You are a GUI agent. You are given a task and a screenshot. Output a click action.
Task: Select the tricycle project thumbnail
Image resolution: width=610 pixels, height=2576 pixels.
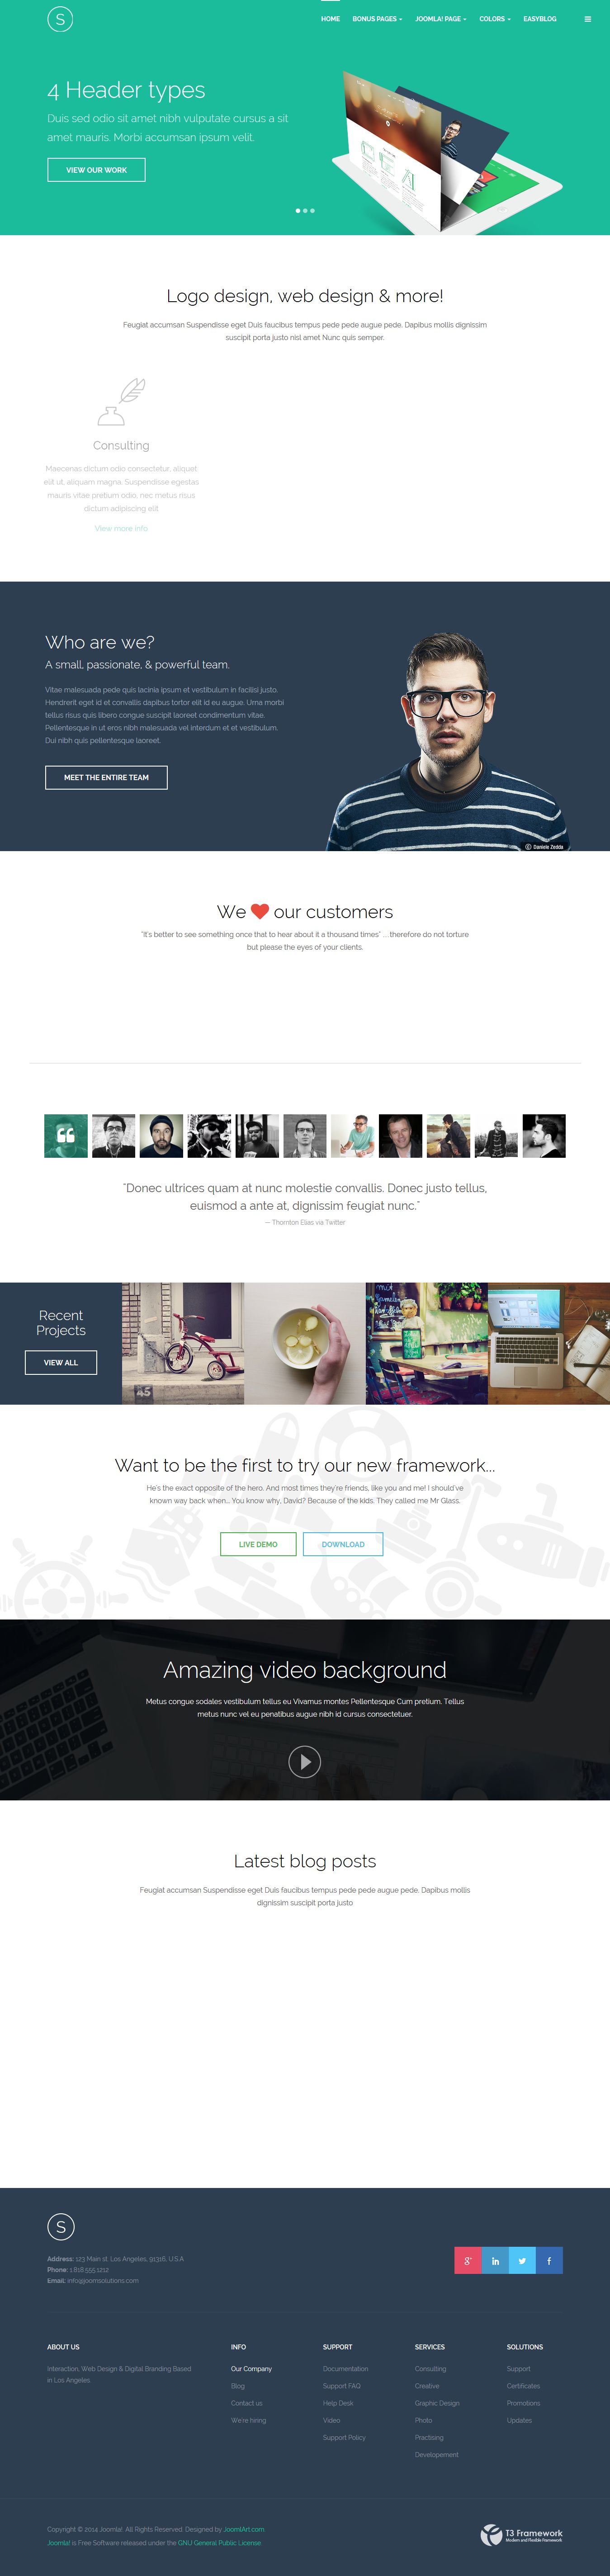183,1343
